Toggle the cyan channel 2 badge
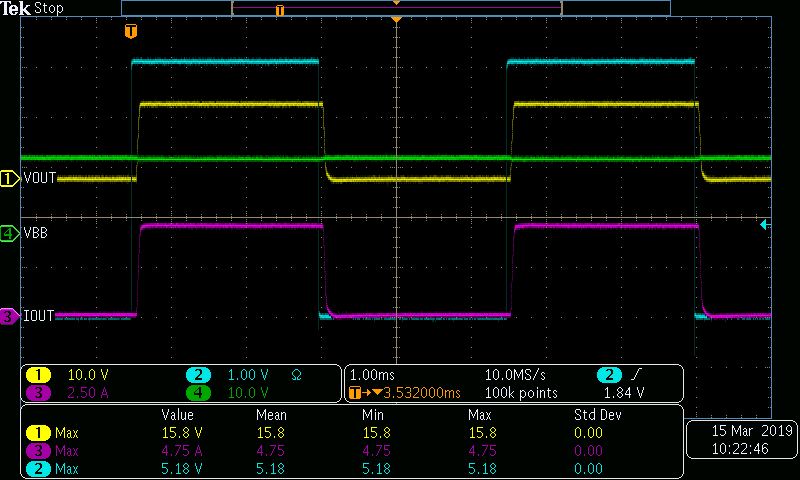This screenshot has height=480, width=800. pos(199,375)
